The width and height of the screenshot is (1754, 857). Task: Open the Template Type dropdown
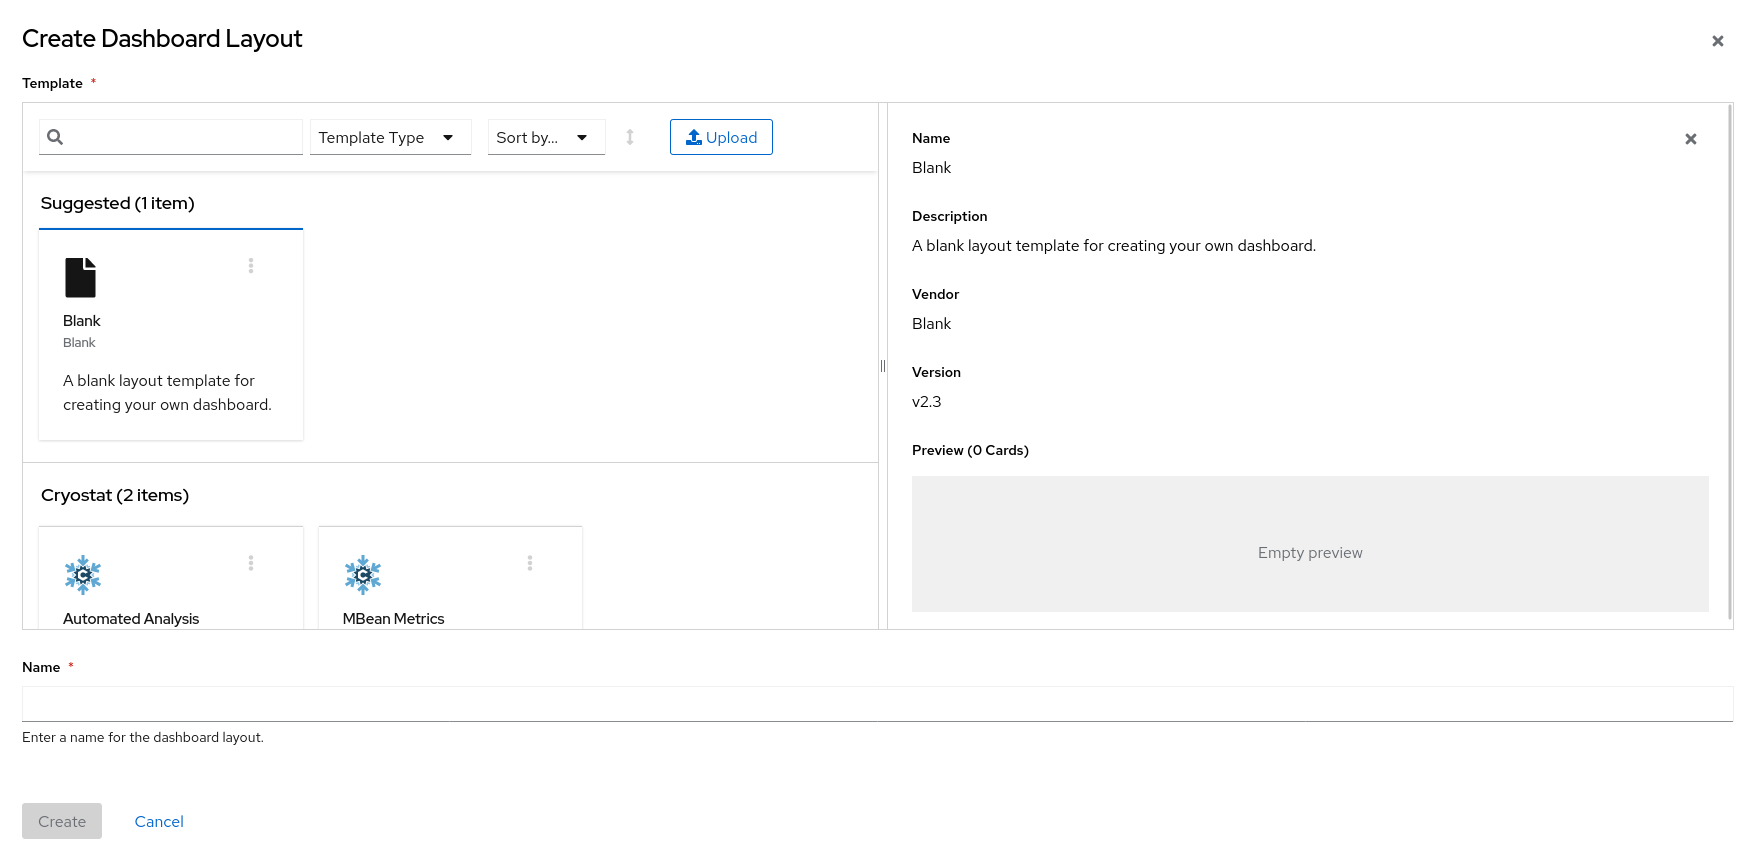(390, 137)
